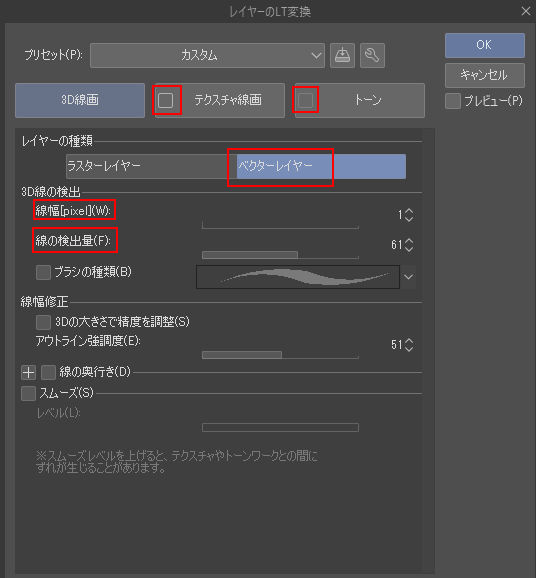This screenshot has width=536, height=578.
Task: Click the キャンセル button
Action: point(485,75)
